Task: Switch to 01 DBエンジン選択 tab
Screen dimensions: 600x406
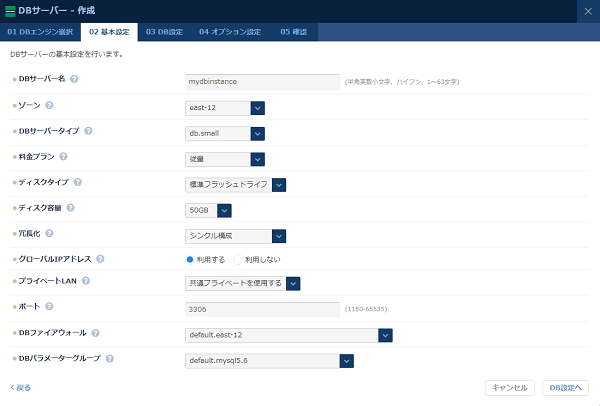Action: pyautogui.click(x=40, y=32)
